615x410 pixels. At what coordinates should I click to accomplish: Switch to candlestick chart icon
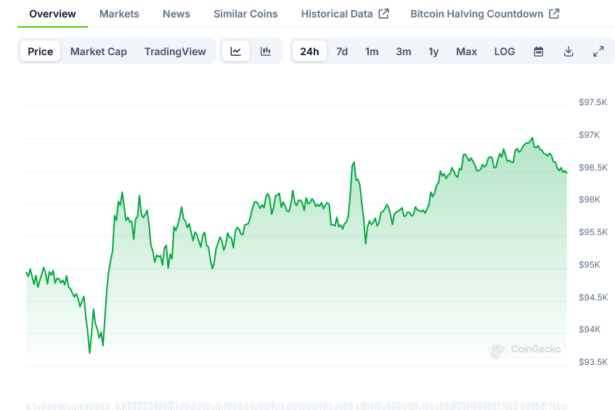(x=265, y=51)
